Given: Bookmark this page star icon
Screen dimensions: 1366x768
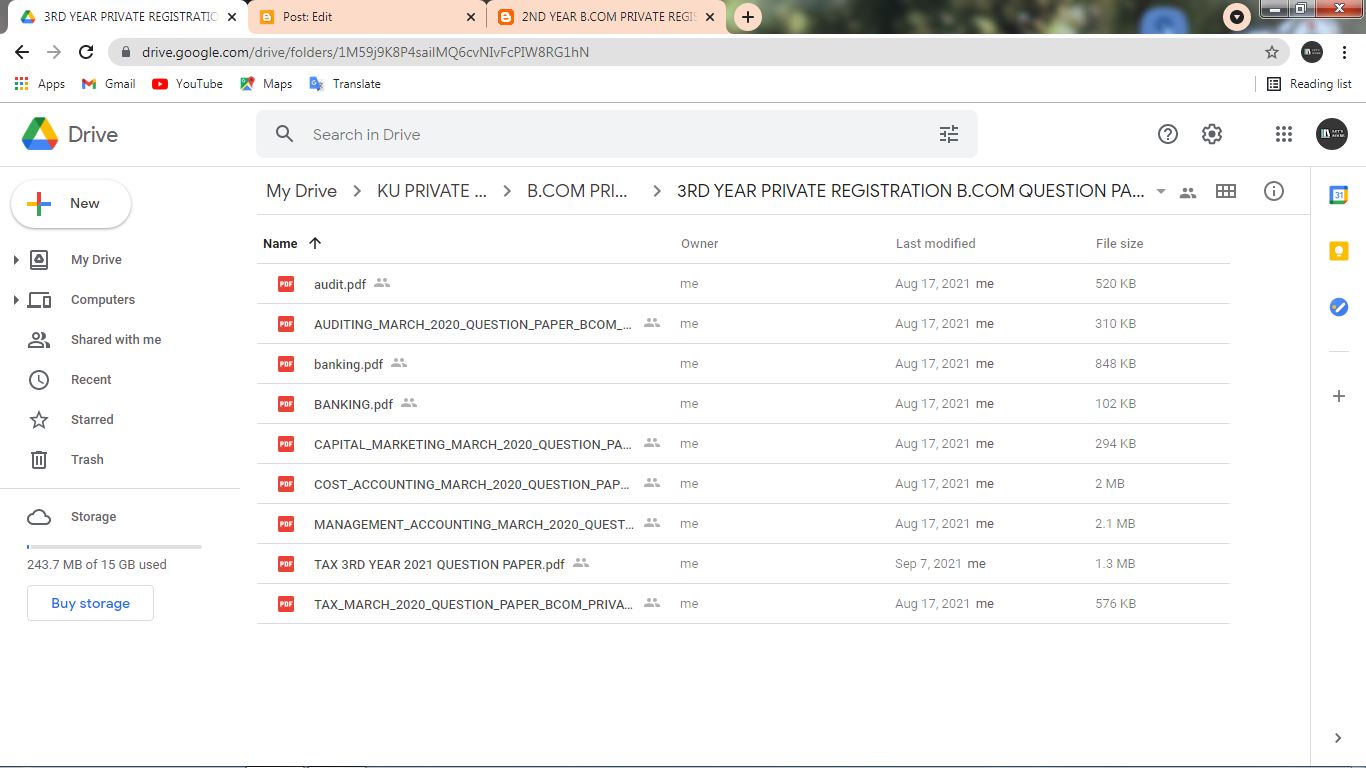Looking at the screenshot, I should 1272,52.
